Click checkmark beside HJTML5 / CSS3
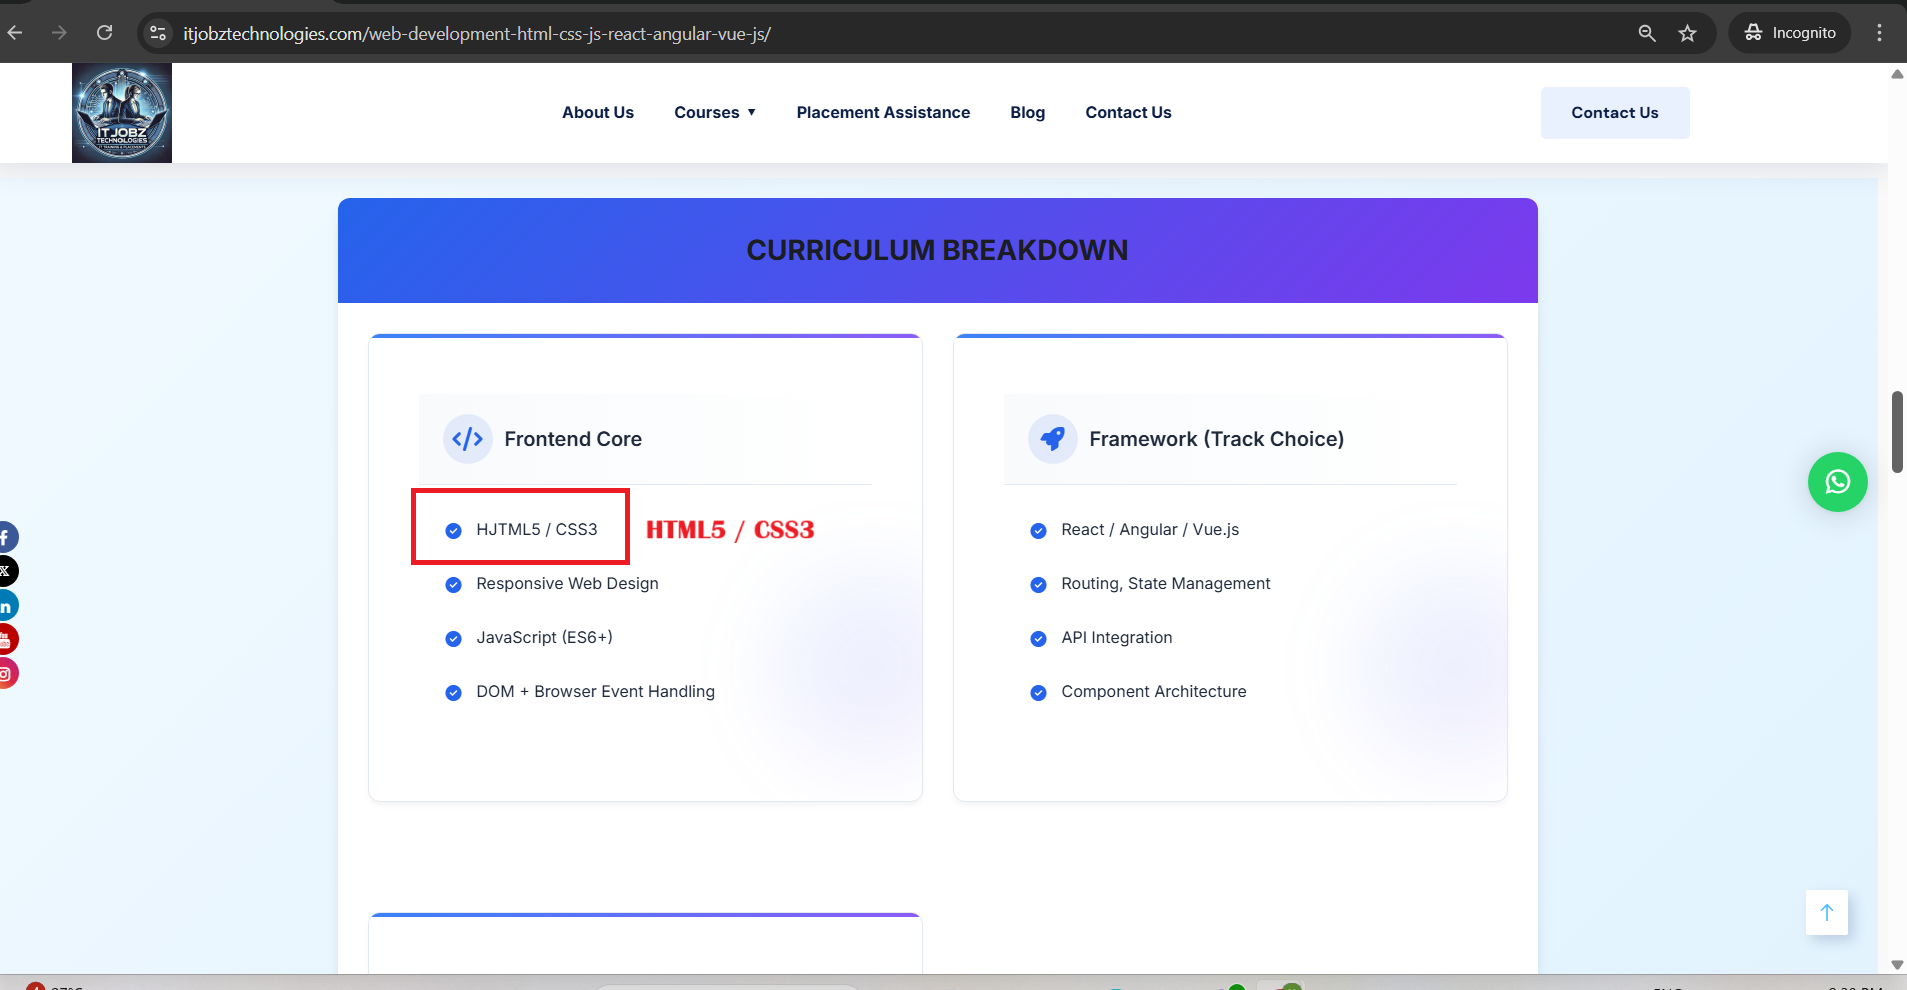The image size is (1907, 990). pos(453,531)
